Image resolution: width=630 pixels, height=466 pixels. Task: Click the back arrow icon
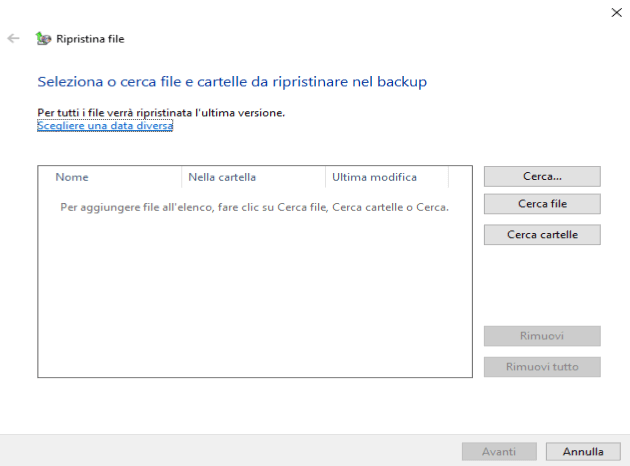(13, 38)
